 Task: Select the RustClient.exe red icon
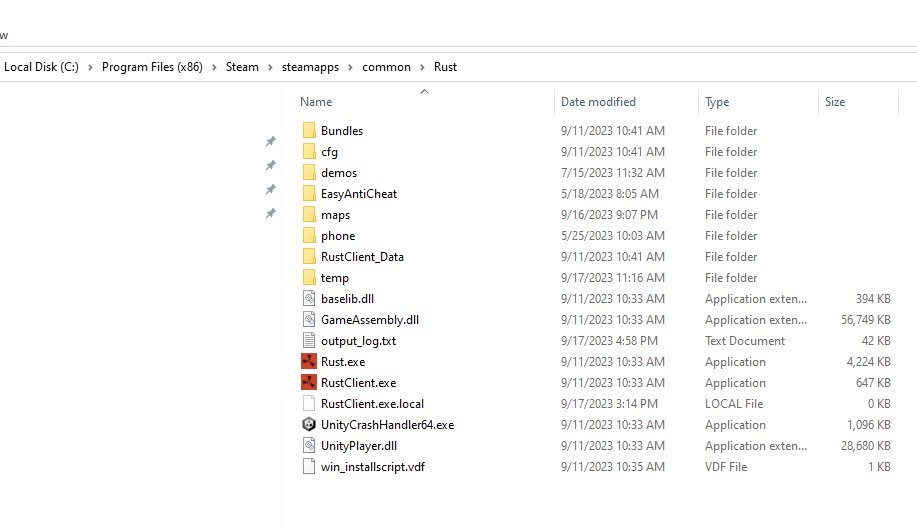coord(309,383)
